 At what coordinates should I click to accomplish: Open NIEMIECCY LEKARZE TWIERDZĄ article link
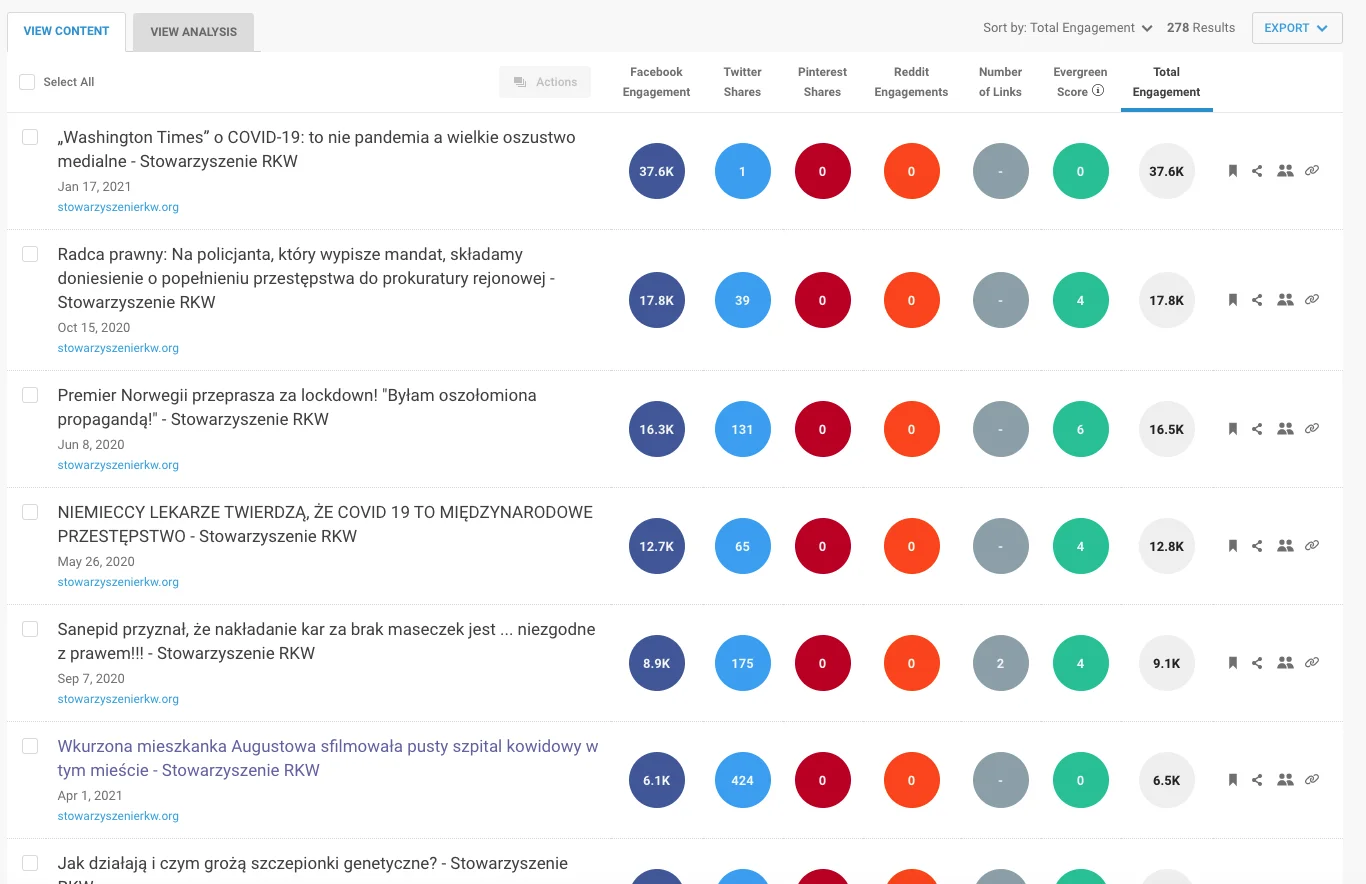pos(325,524)
